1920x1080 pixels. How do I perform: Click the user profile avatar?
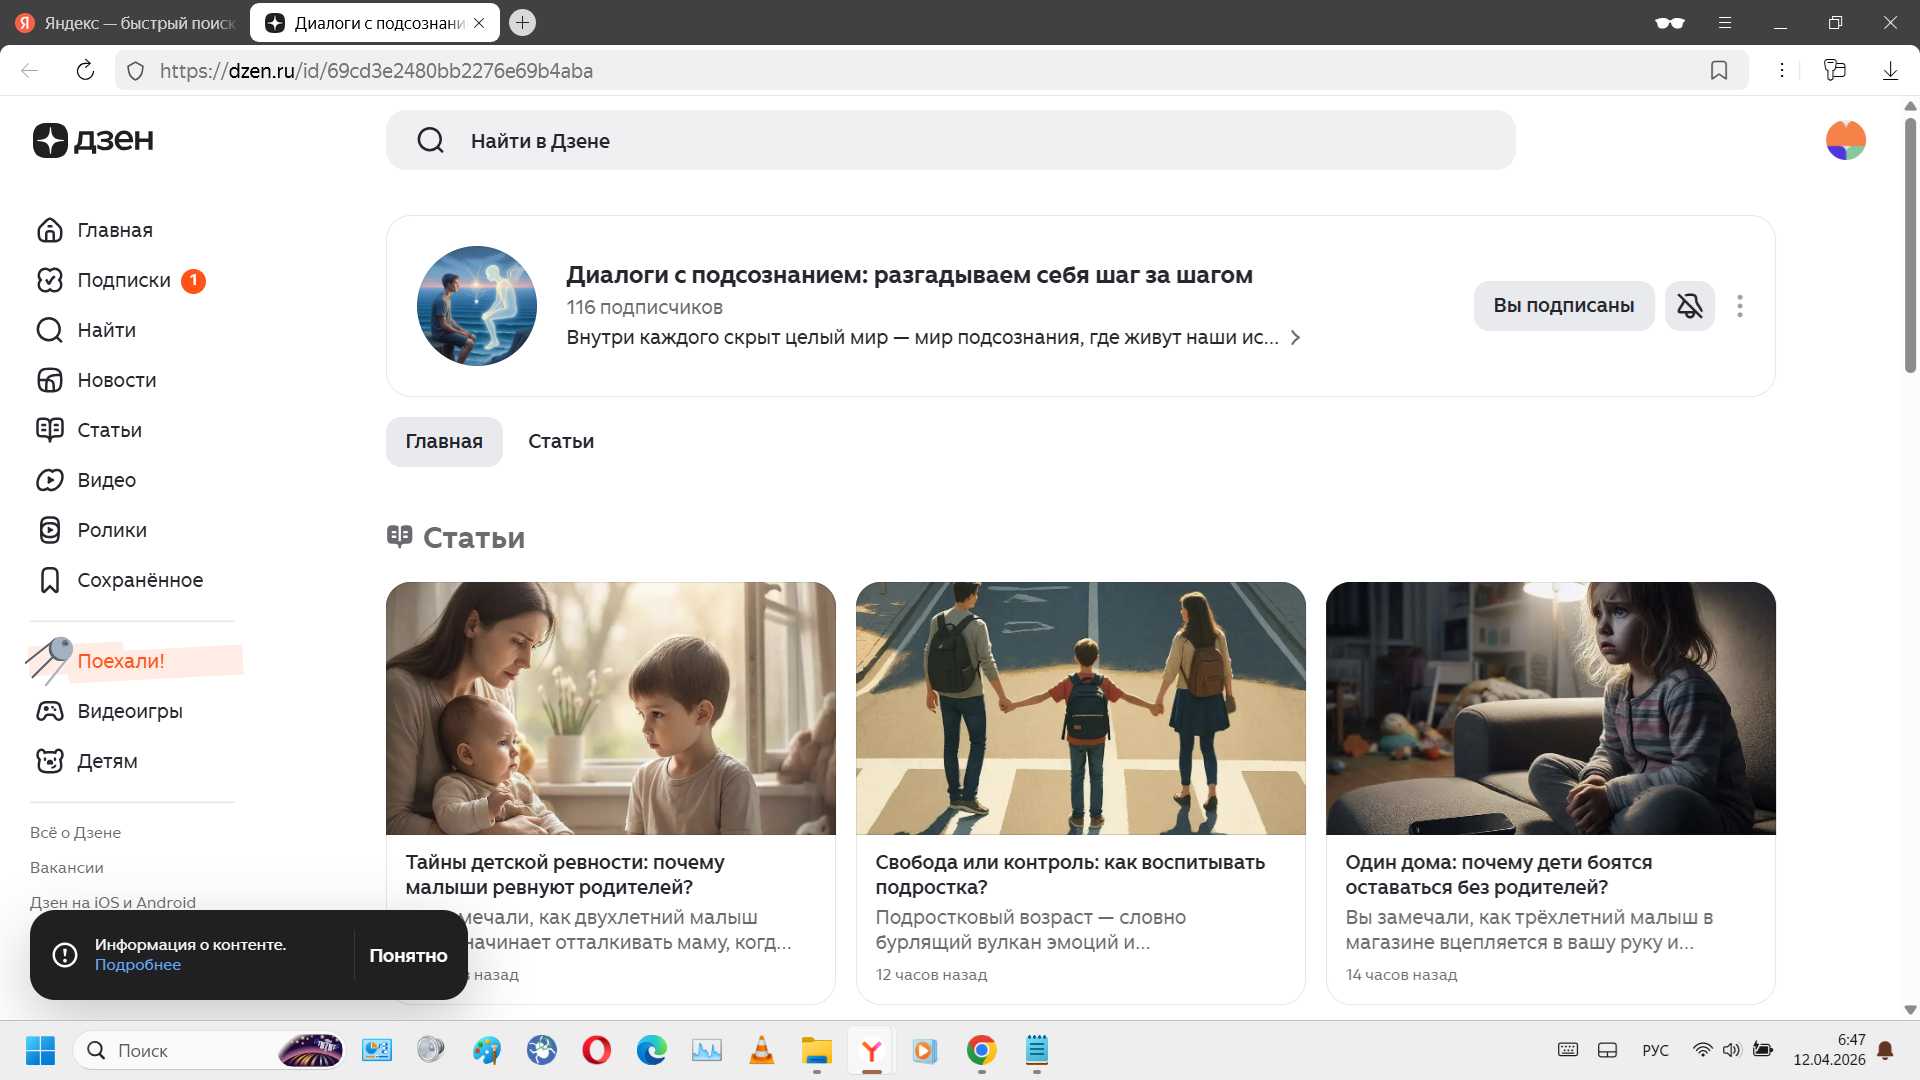point(1845,140)
